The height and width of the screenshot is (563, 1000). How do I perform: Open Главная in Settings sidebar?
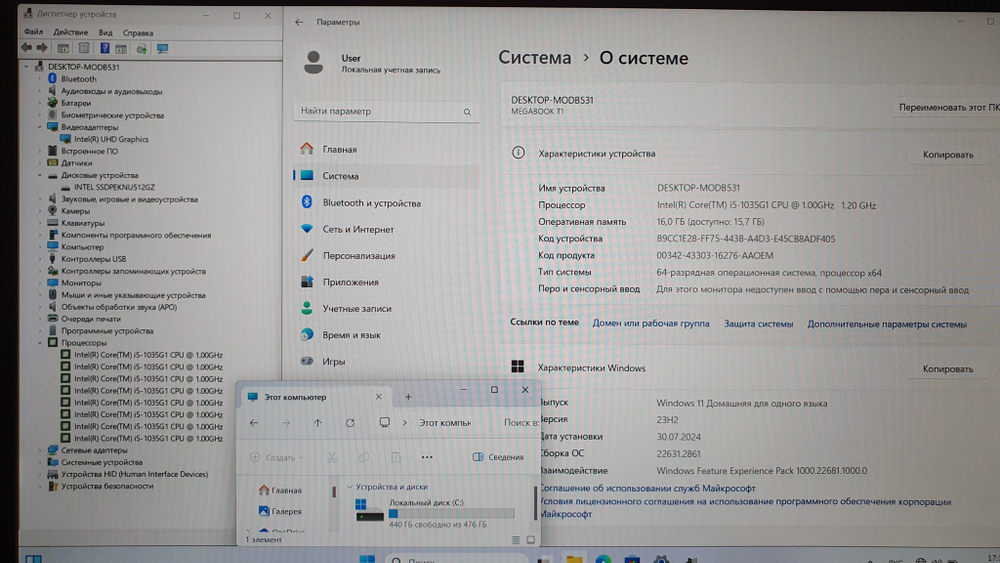tap(386, 149)
